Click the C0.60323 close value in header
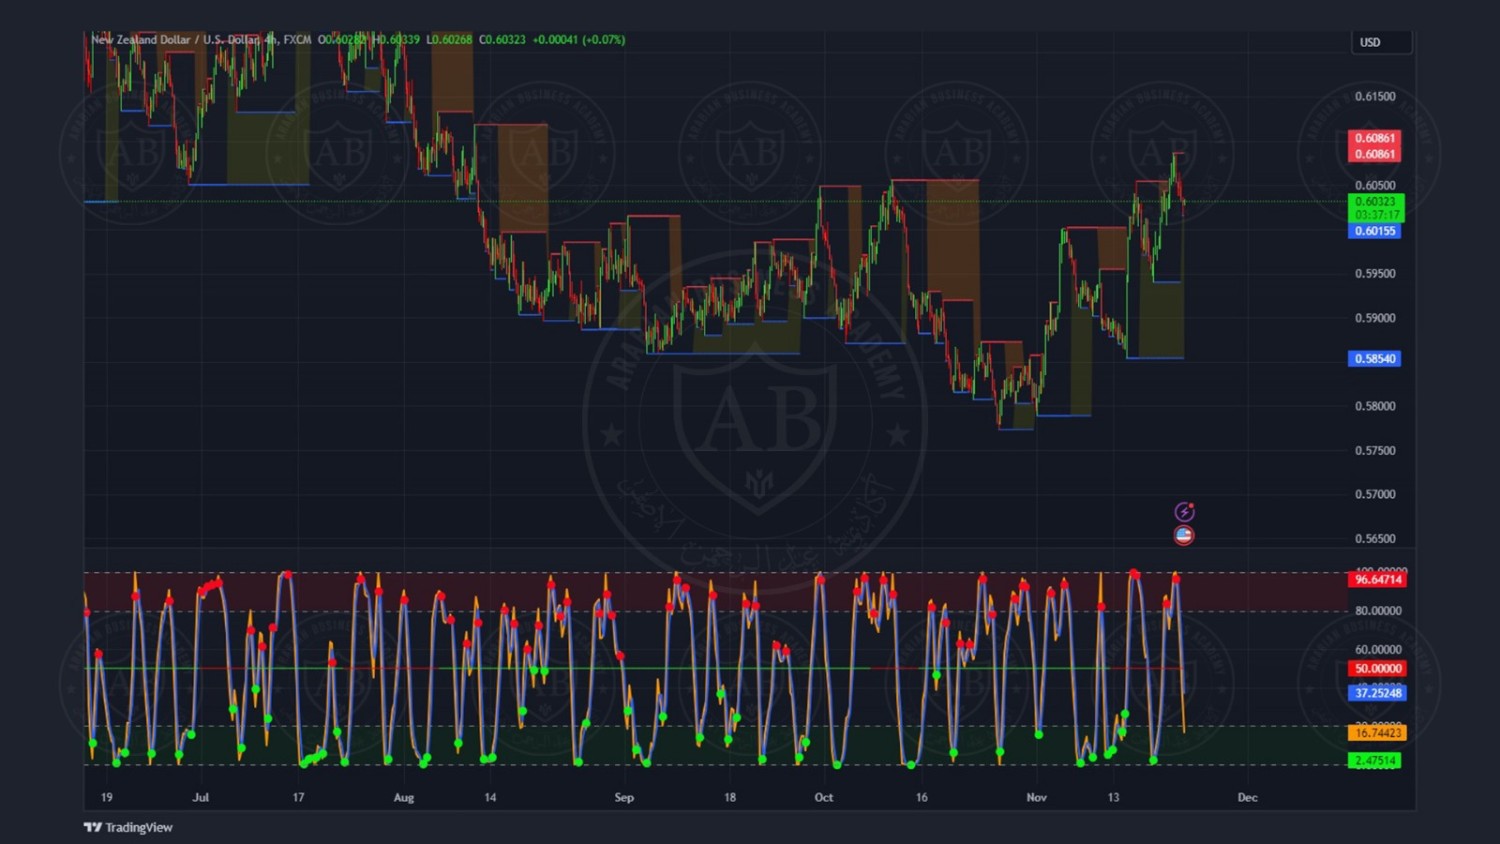Screen dimensions: 1500x844 click(x=502, y=40)
